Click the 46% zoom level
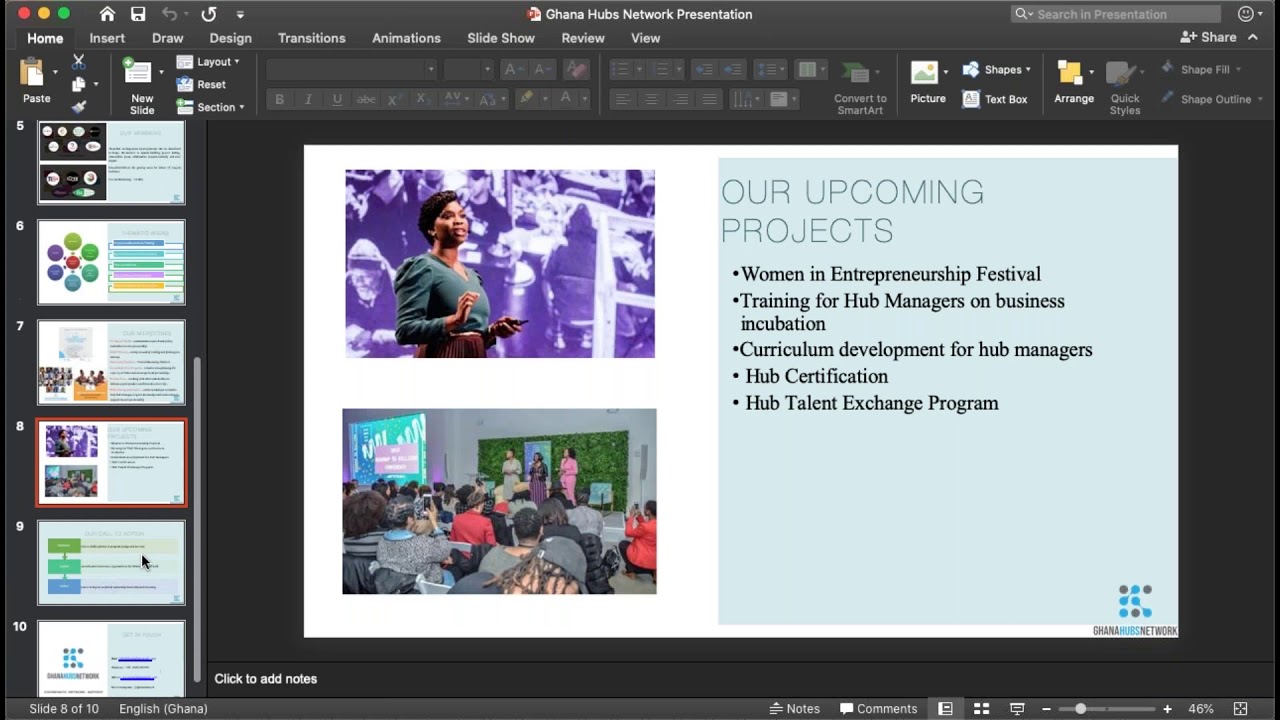The image size is (1280, 720). click(x=1200, y=708)
